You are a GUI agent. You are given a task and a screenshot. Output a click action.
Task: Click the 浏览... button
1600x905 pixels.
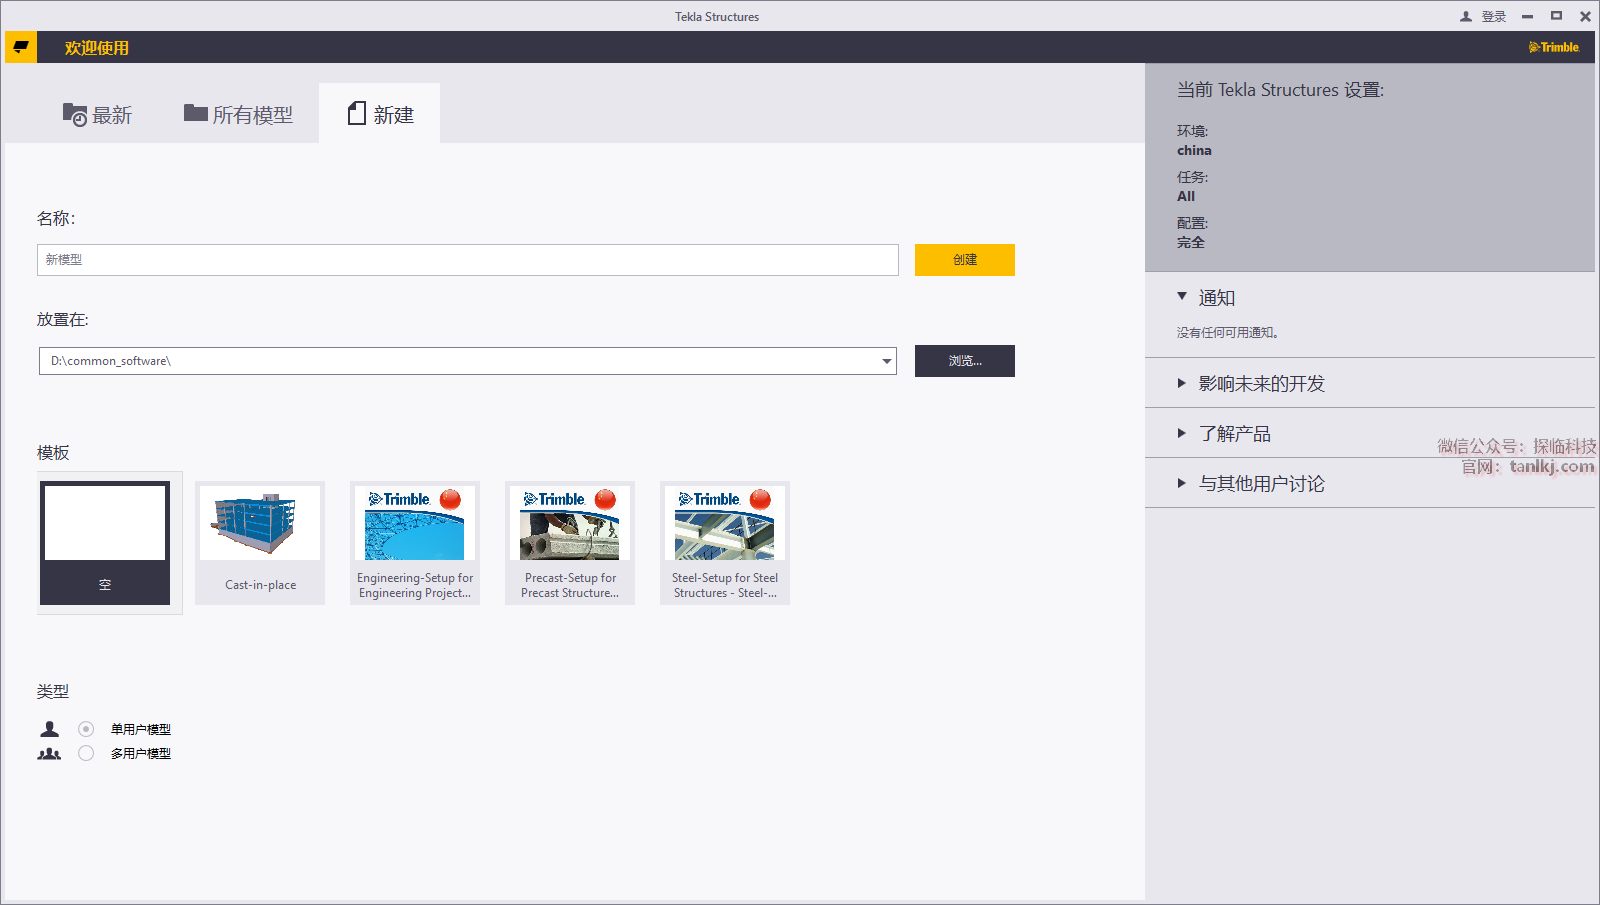(965, 361)
